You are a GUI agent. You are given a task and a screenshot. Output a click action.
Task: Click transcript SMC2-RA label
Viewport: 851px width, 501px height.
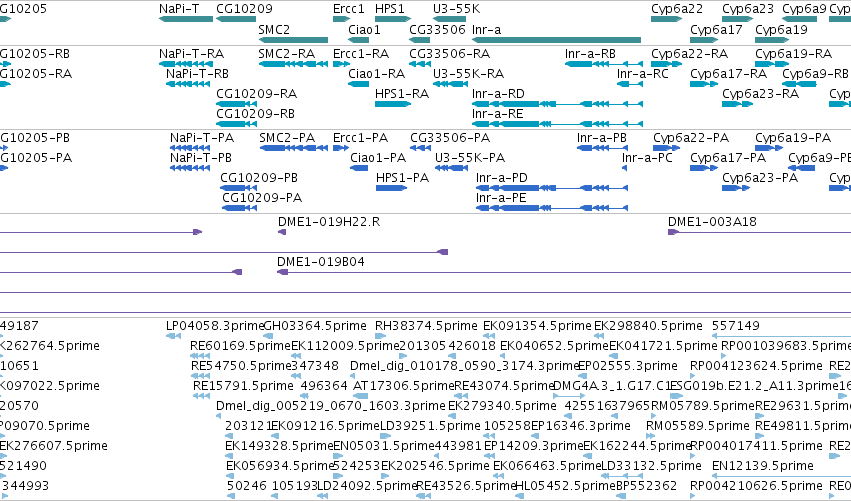click(287, 54)
